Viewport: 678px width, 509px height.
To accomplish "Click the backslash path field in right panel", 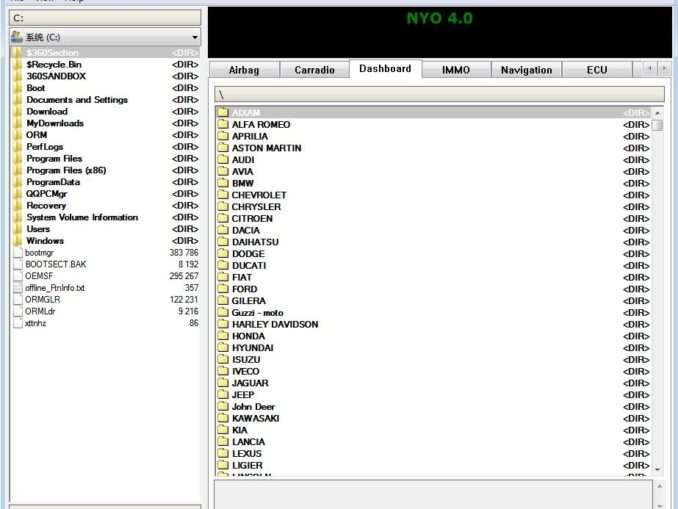I will 439,94.
